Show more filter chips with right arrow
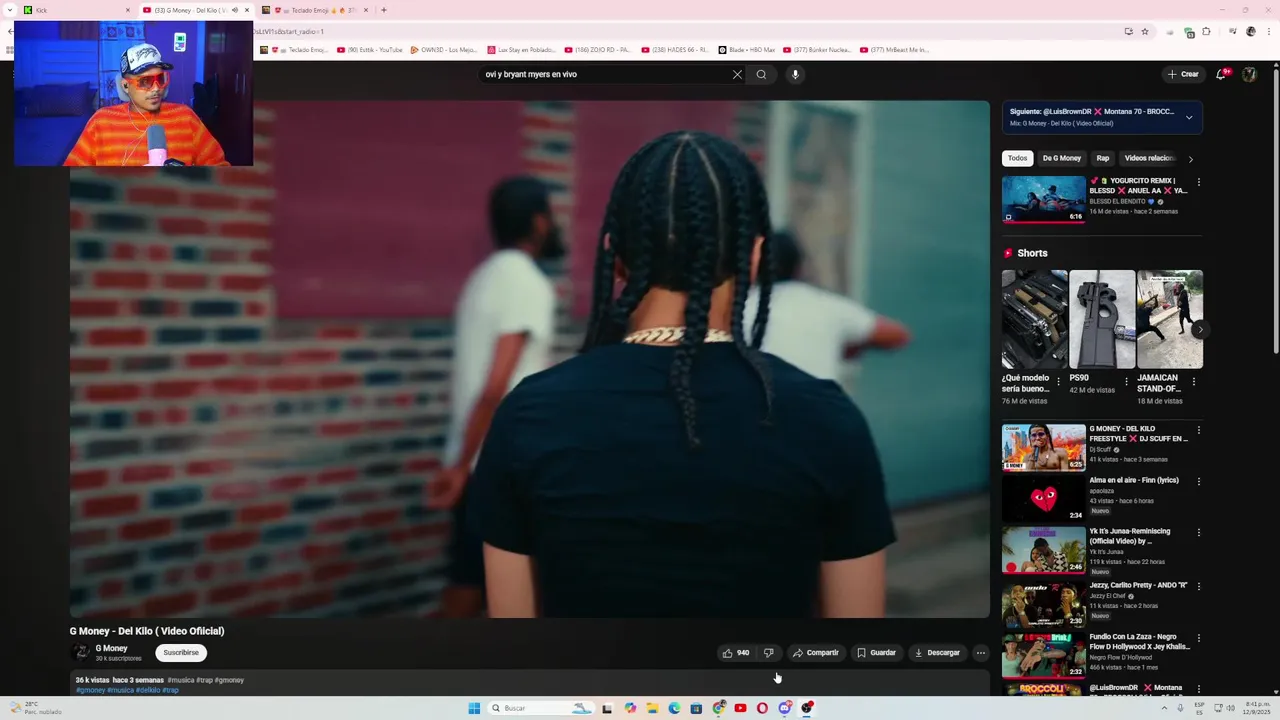The width and height of the screenshot is (1280, 720). (x=1190, y=159)
